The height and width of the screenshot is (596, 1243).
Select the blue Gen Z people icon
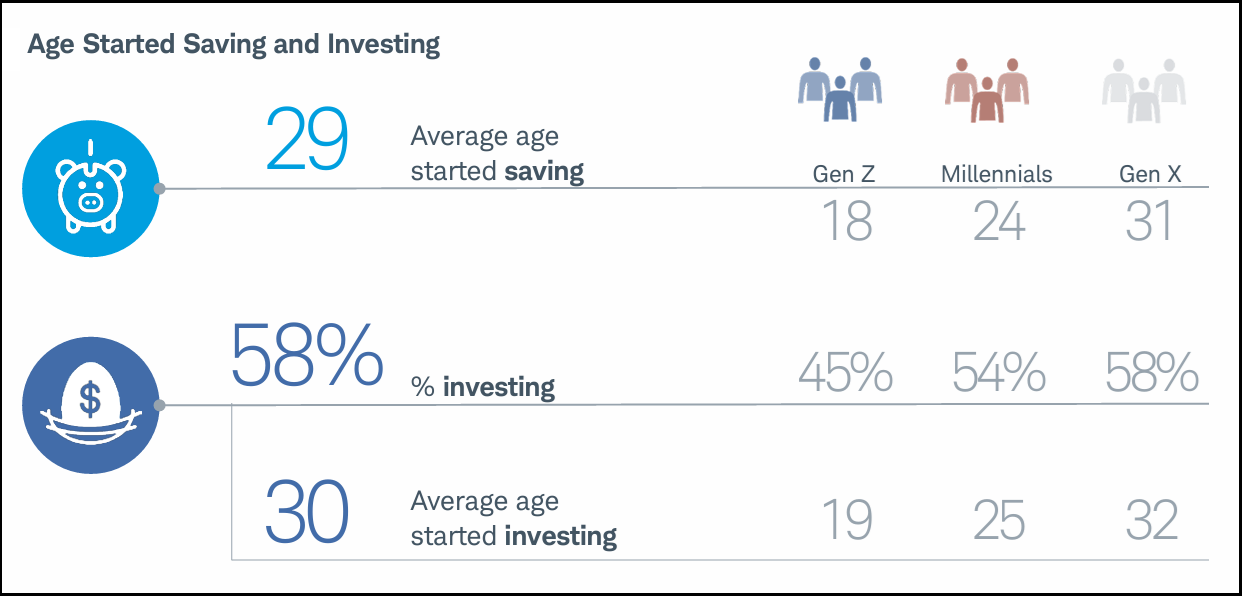click(840, 90)
